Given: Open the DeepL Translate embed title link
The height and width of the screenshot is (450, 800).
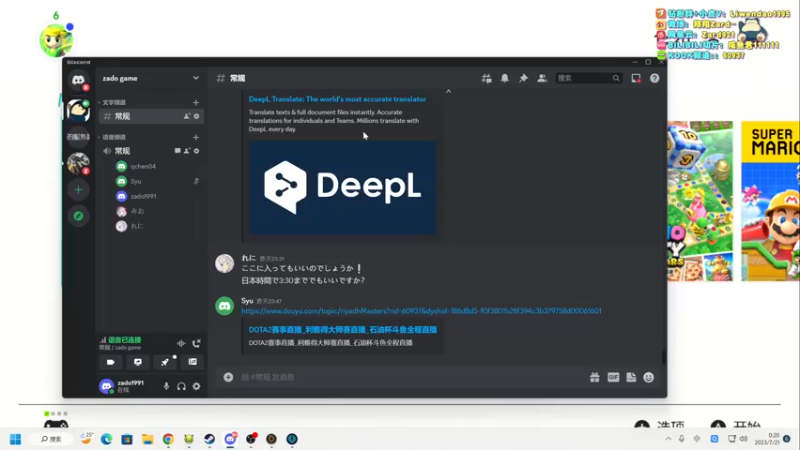Looking at the screenshot, I should click(x=337, y=99).
